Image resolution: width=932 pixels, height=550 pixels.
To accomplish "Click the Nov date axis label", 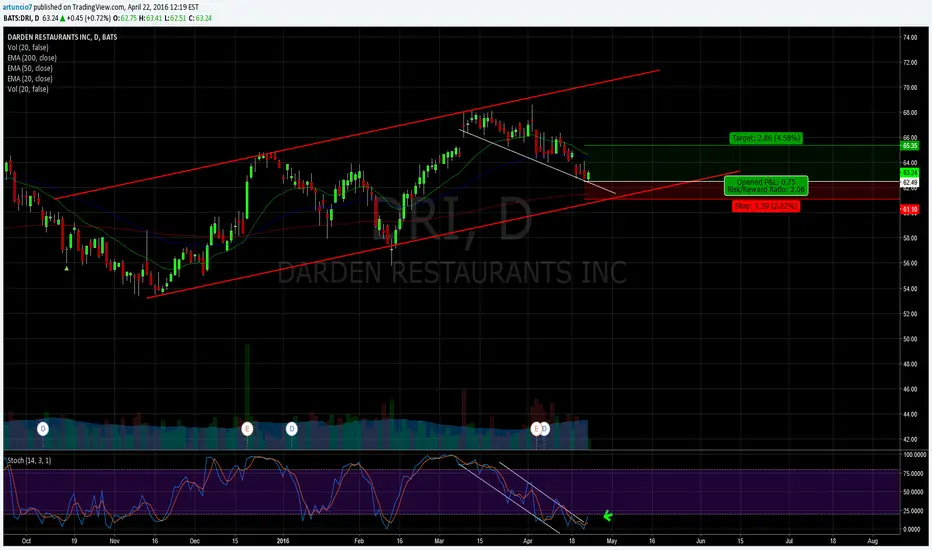I will point(115,541).
